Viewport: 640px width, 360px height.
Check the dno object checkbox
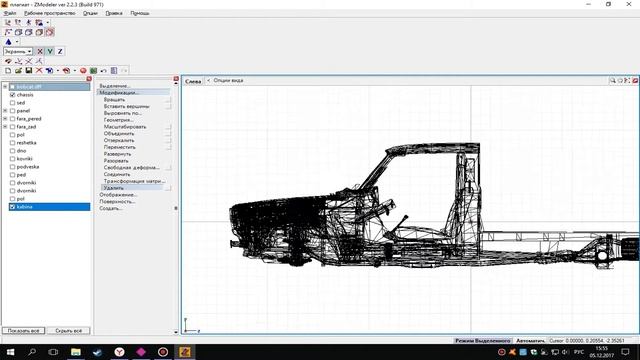tap(13, 151)
